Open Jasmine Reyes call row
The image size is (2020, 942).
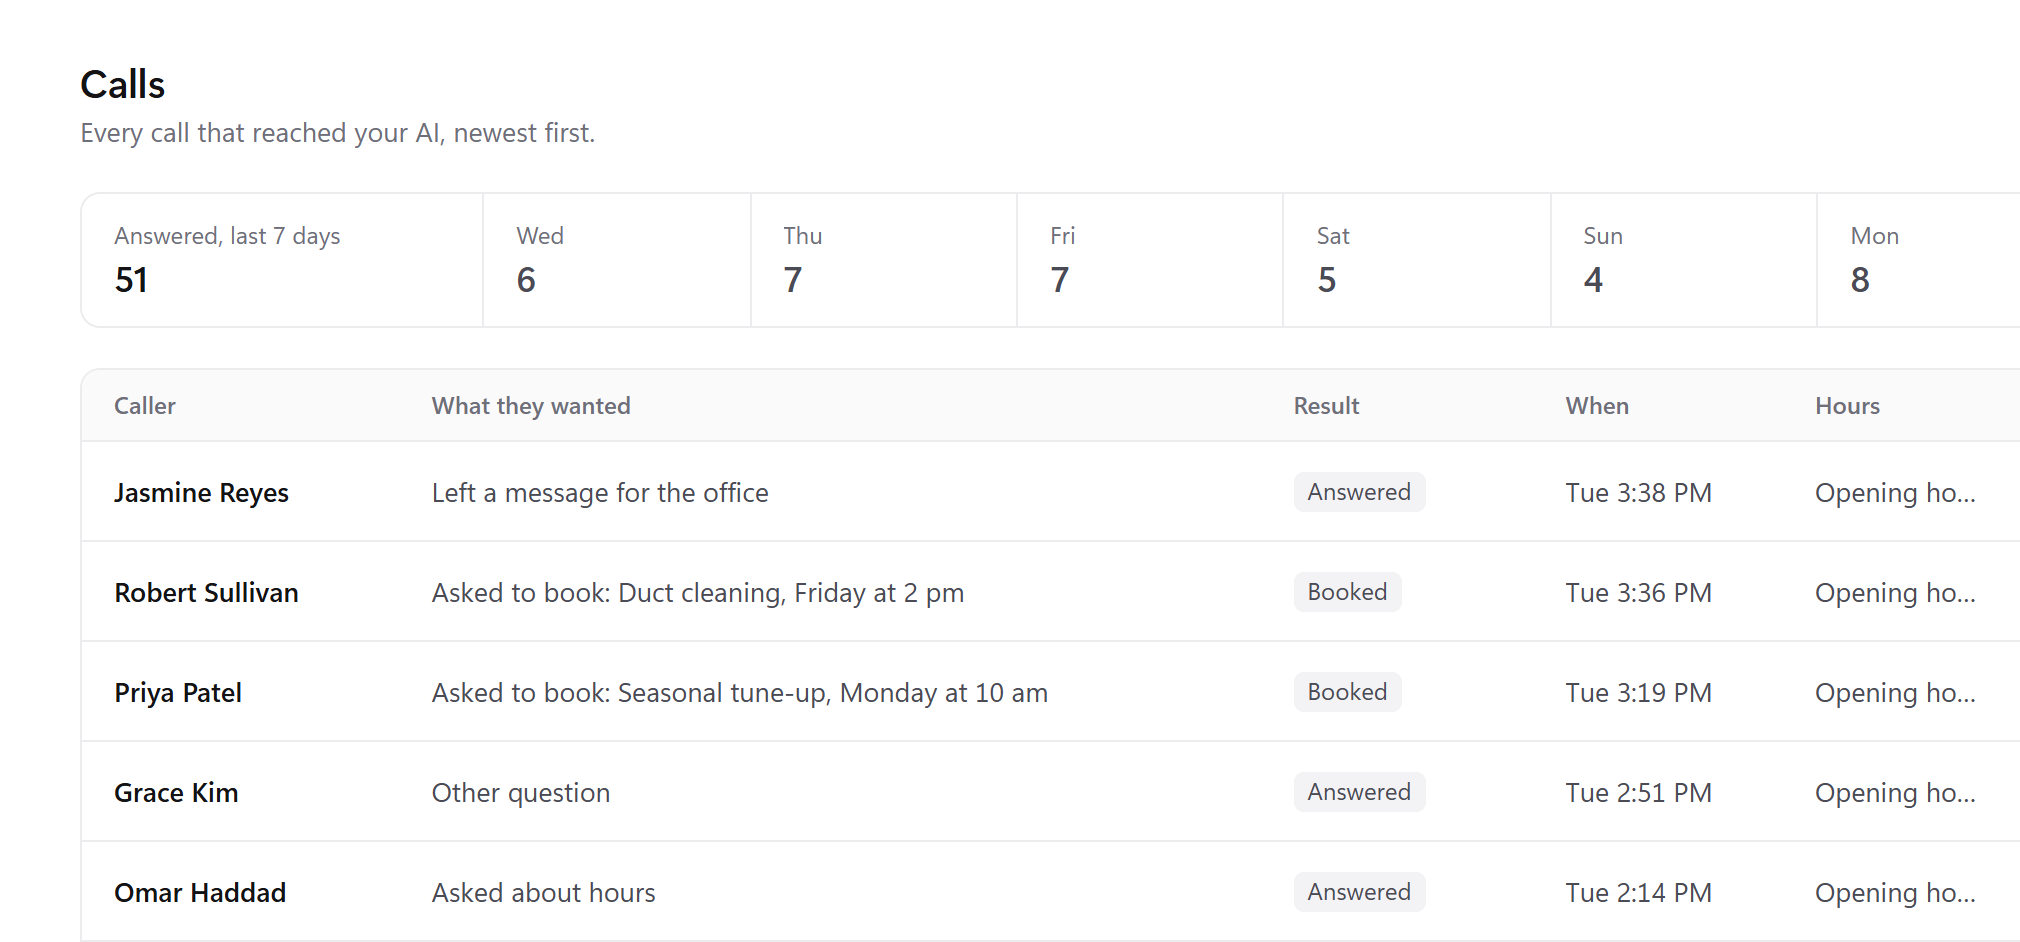coord(1050,492)
